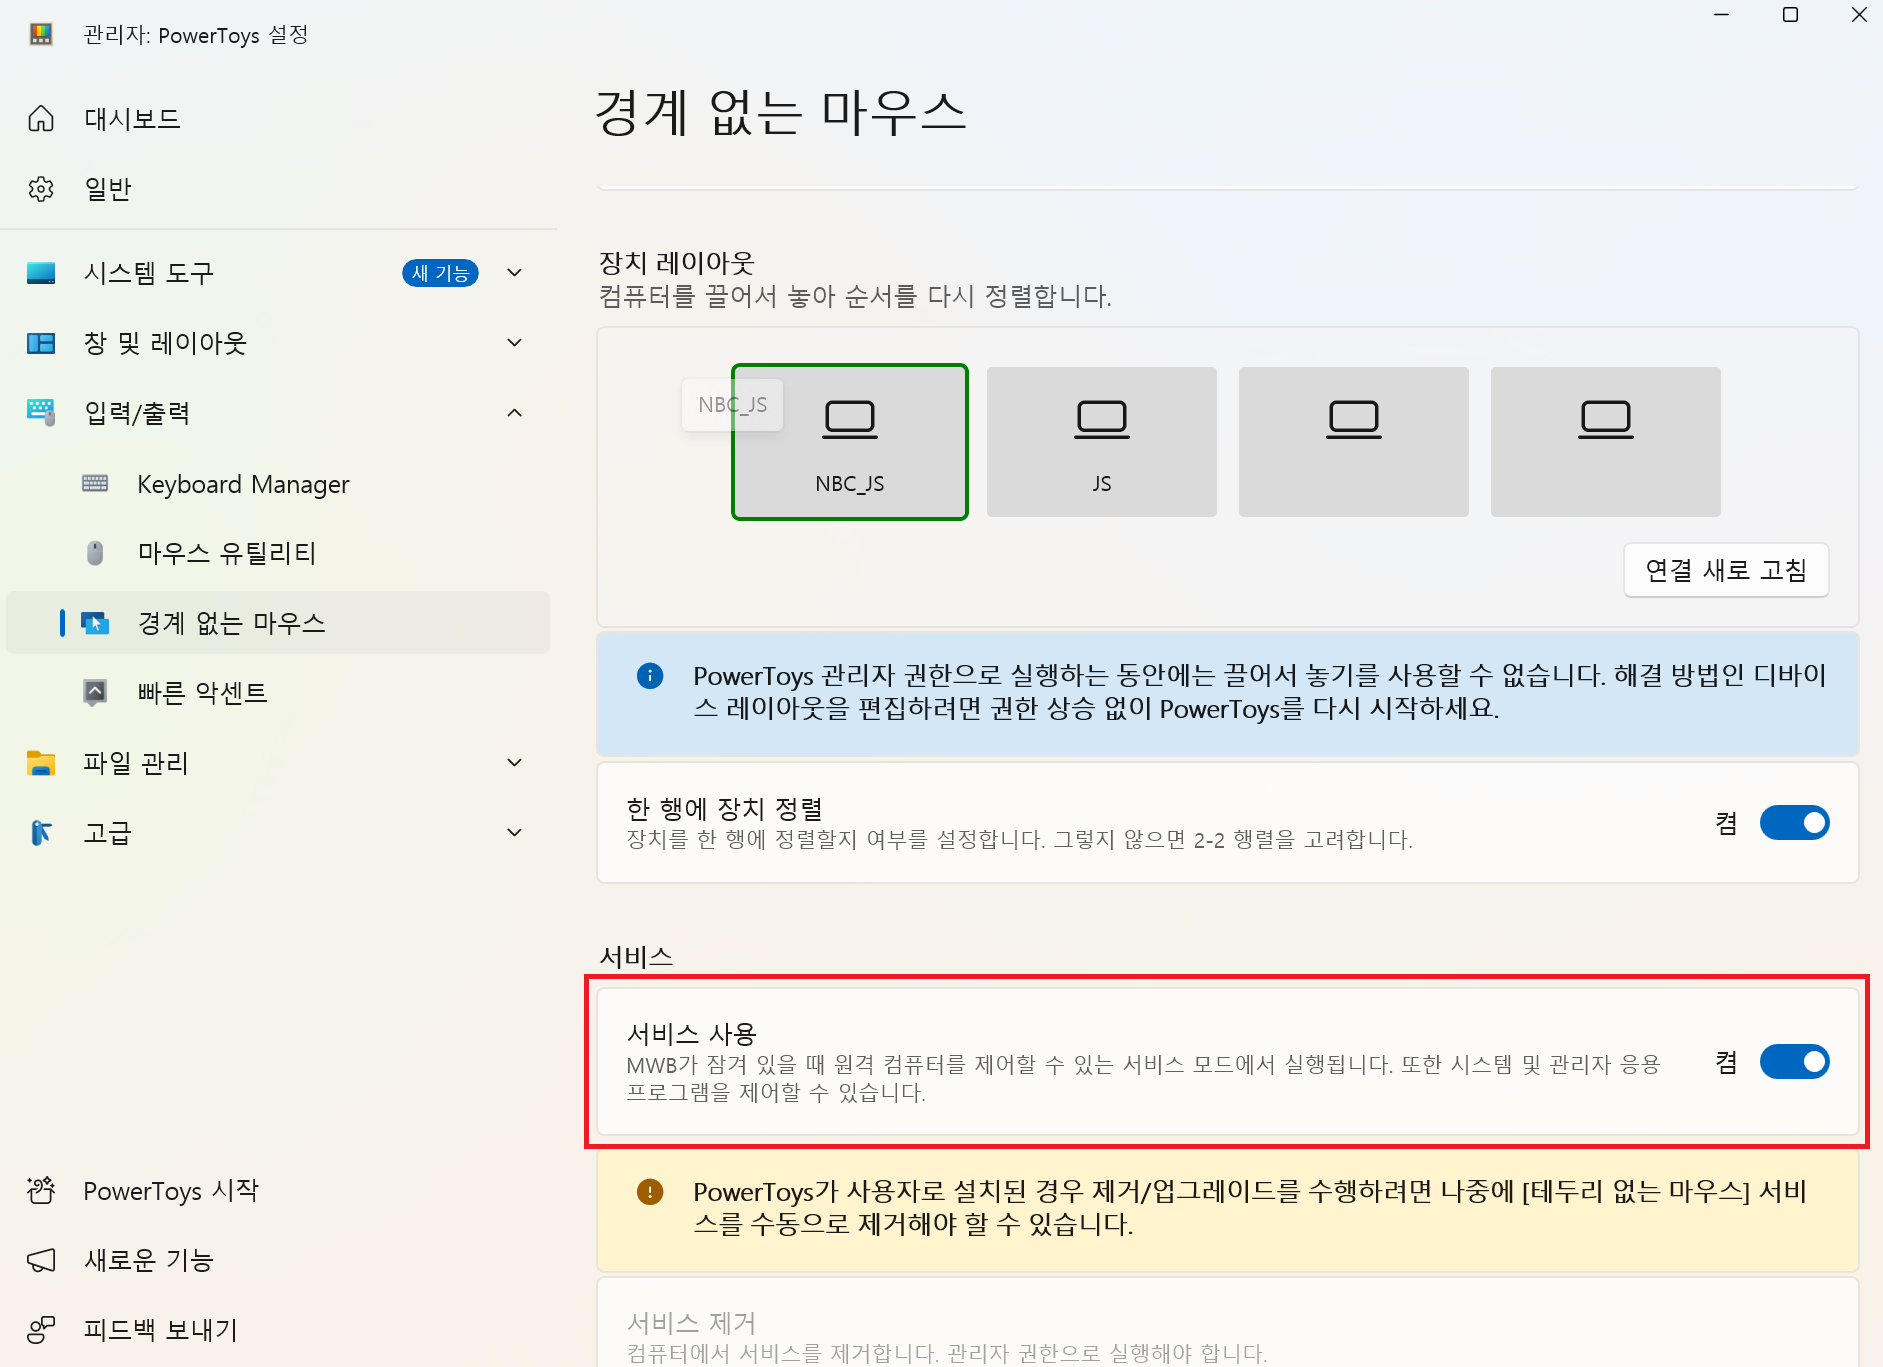
Task: Click the 고급 icon in sidebar
Action: pyautogui.click(x=41, y=833)
